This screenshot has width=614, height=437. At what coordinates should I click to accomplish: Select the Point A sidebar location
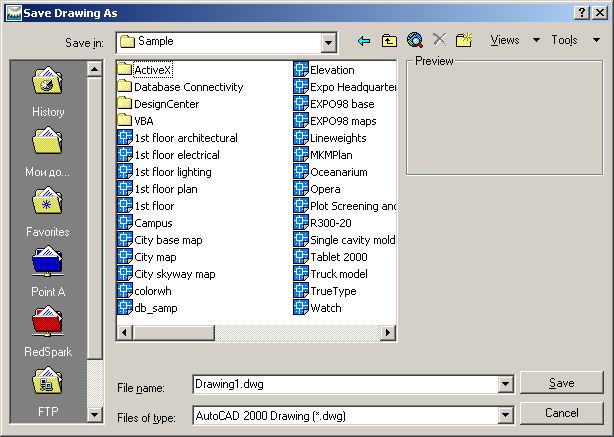[48, 271]
